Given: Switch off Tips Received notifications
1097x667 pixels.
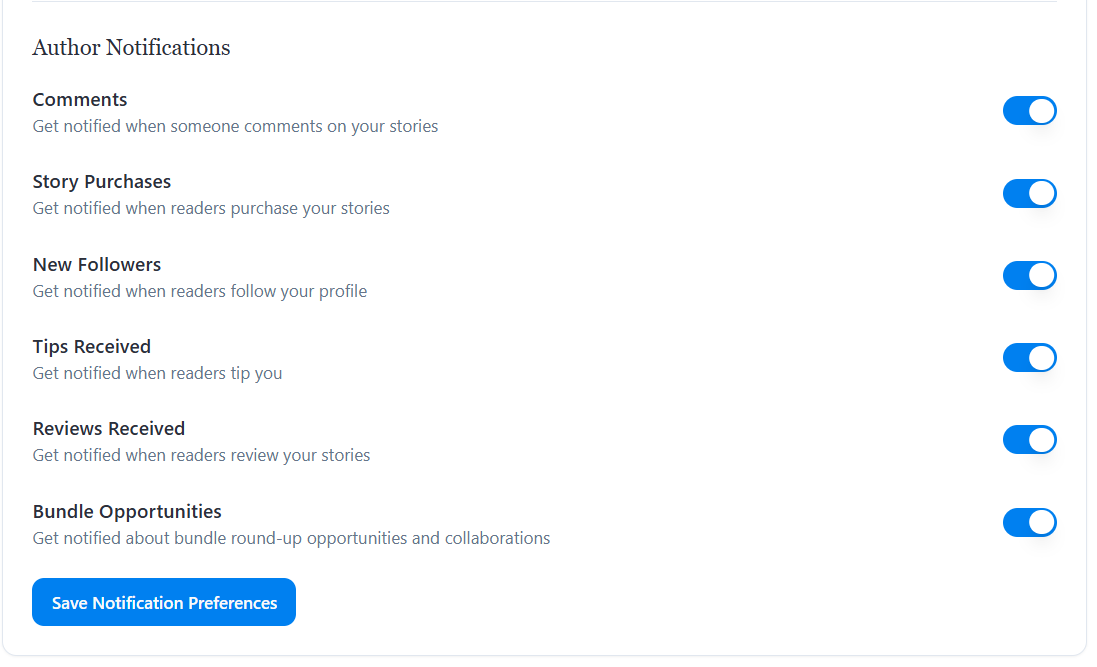Looking at the screenshot, I should point(1029,358).
